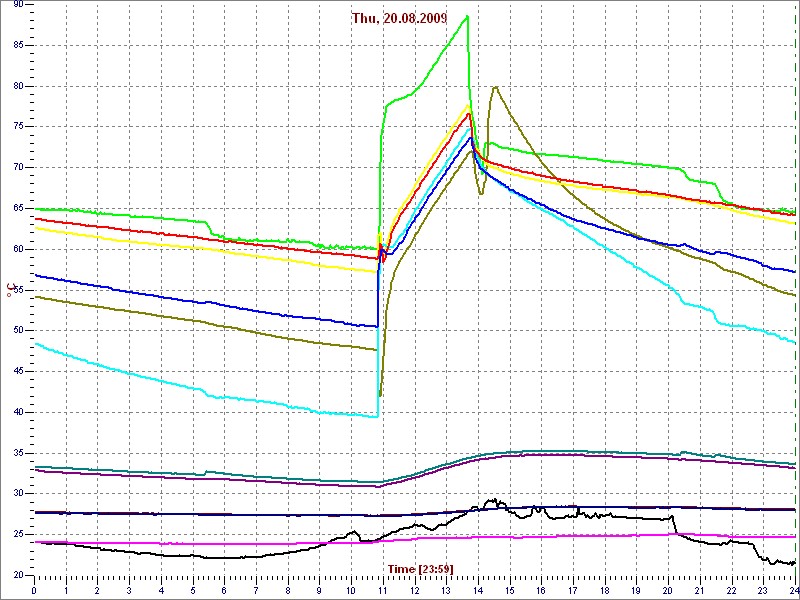Click hour 17 on the time axis
800x600 pixels.
coord(573,590)
